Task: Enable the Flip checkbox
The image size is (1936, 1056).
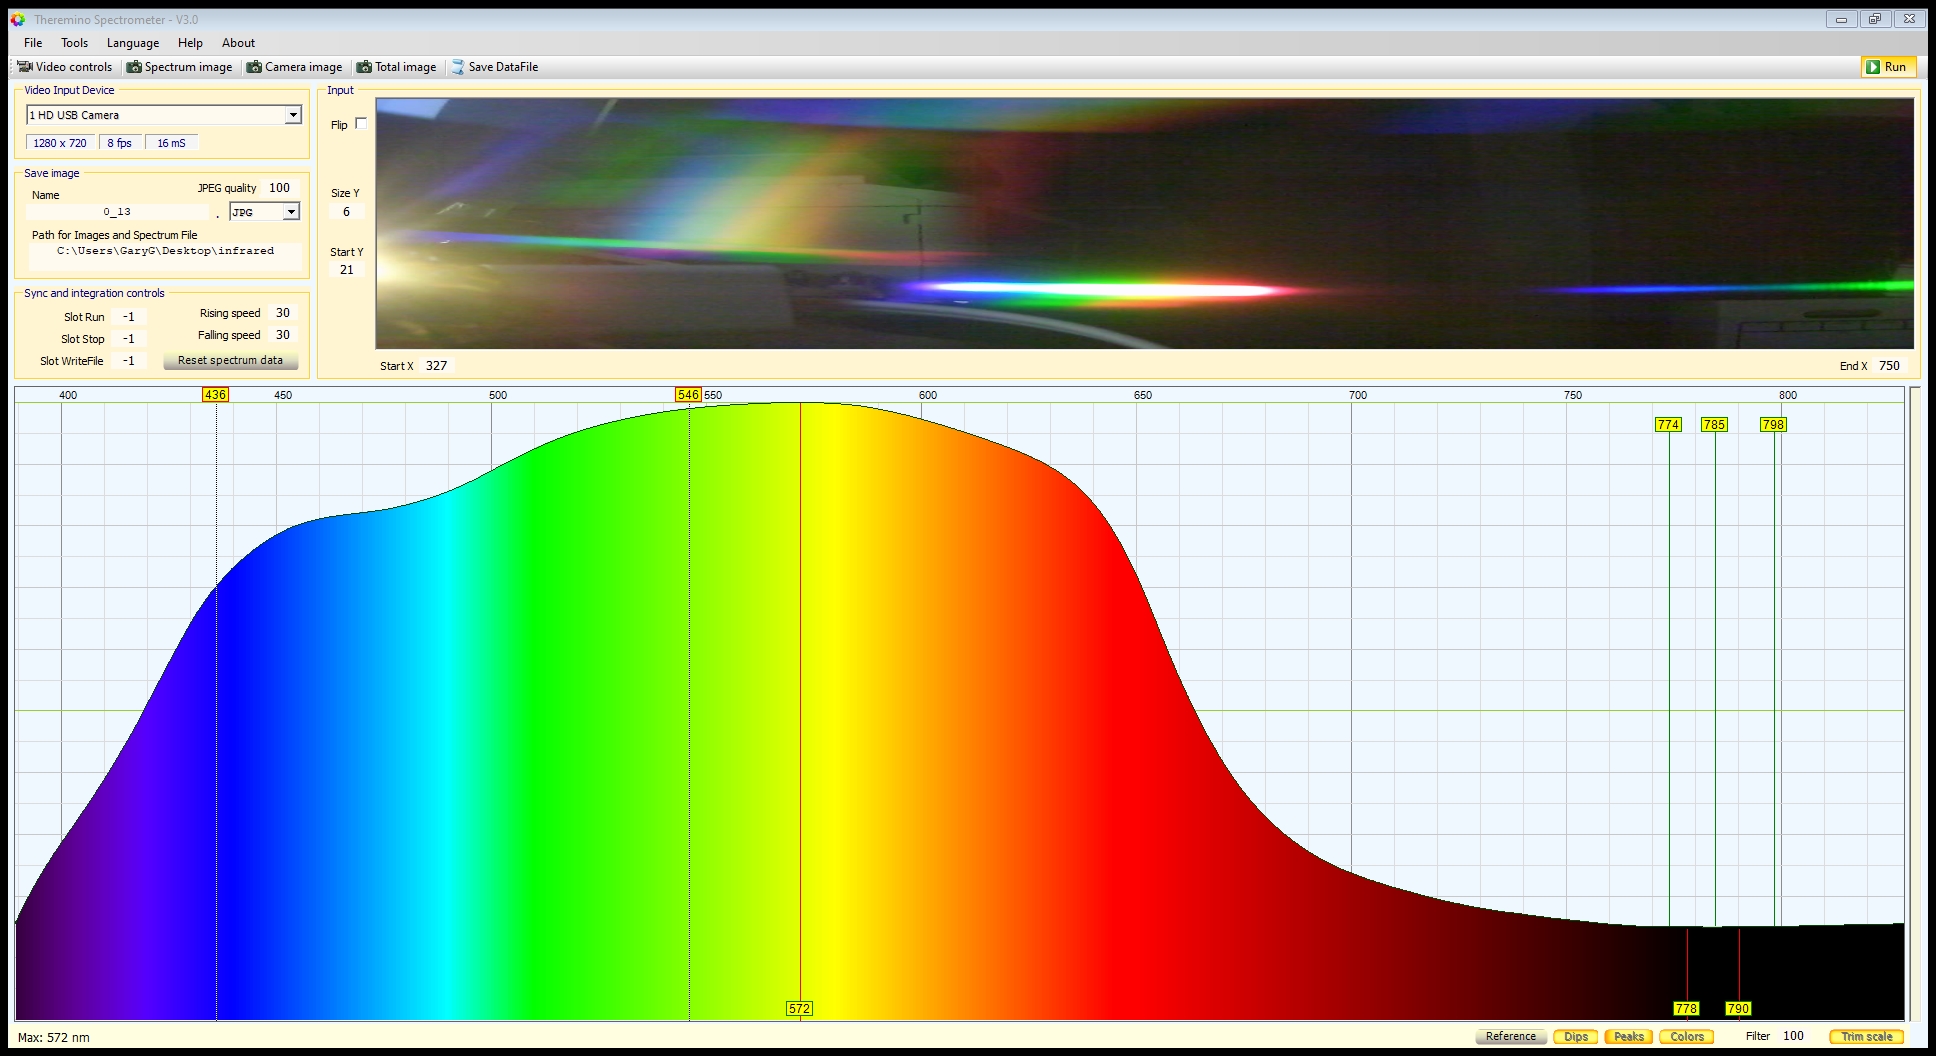Action: coord(361,124)
